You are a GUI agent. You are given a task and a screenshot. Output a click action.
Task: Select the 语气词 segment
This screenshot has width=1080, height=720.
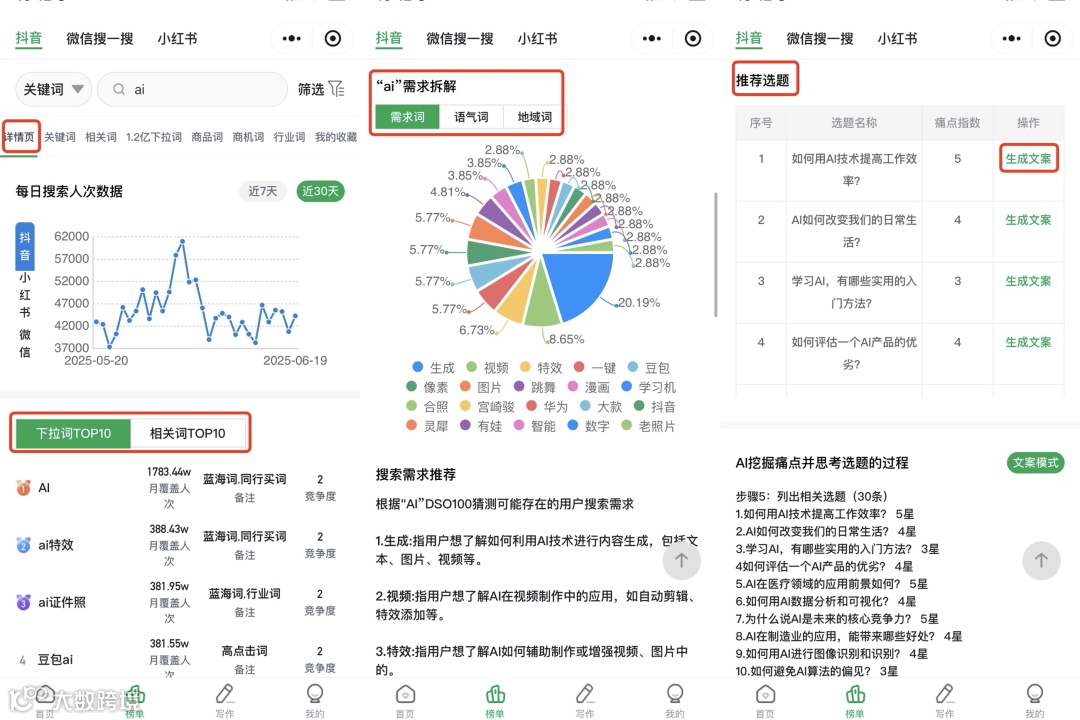point(471,117)
